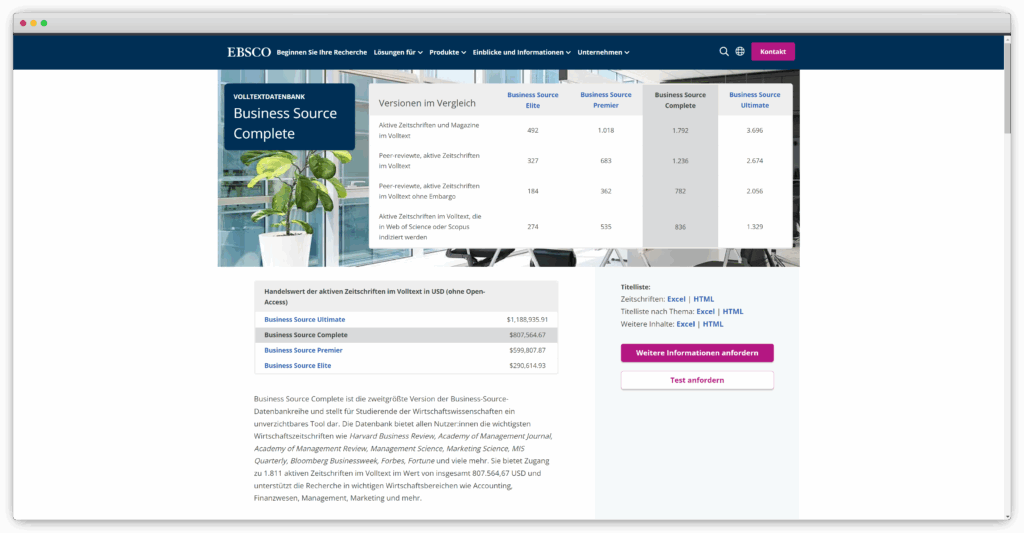Click cell value 1.792 in Complete column
Viewport: 1024px width, 533px height.
coord(680,131)
